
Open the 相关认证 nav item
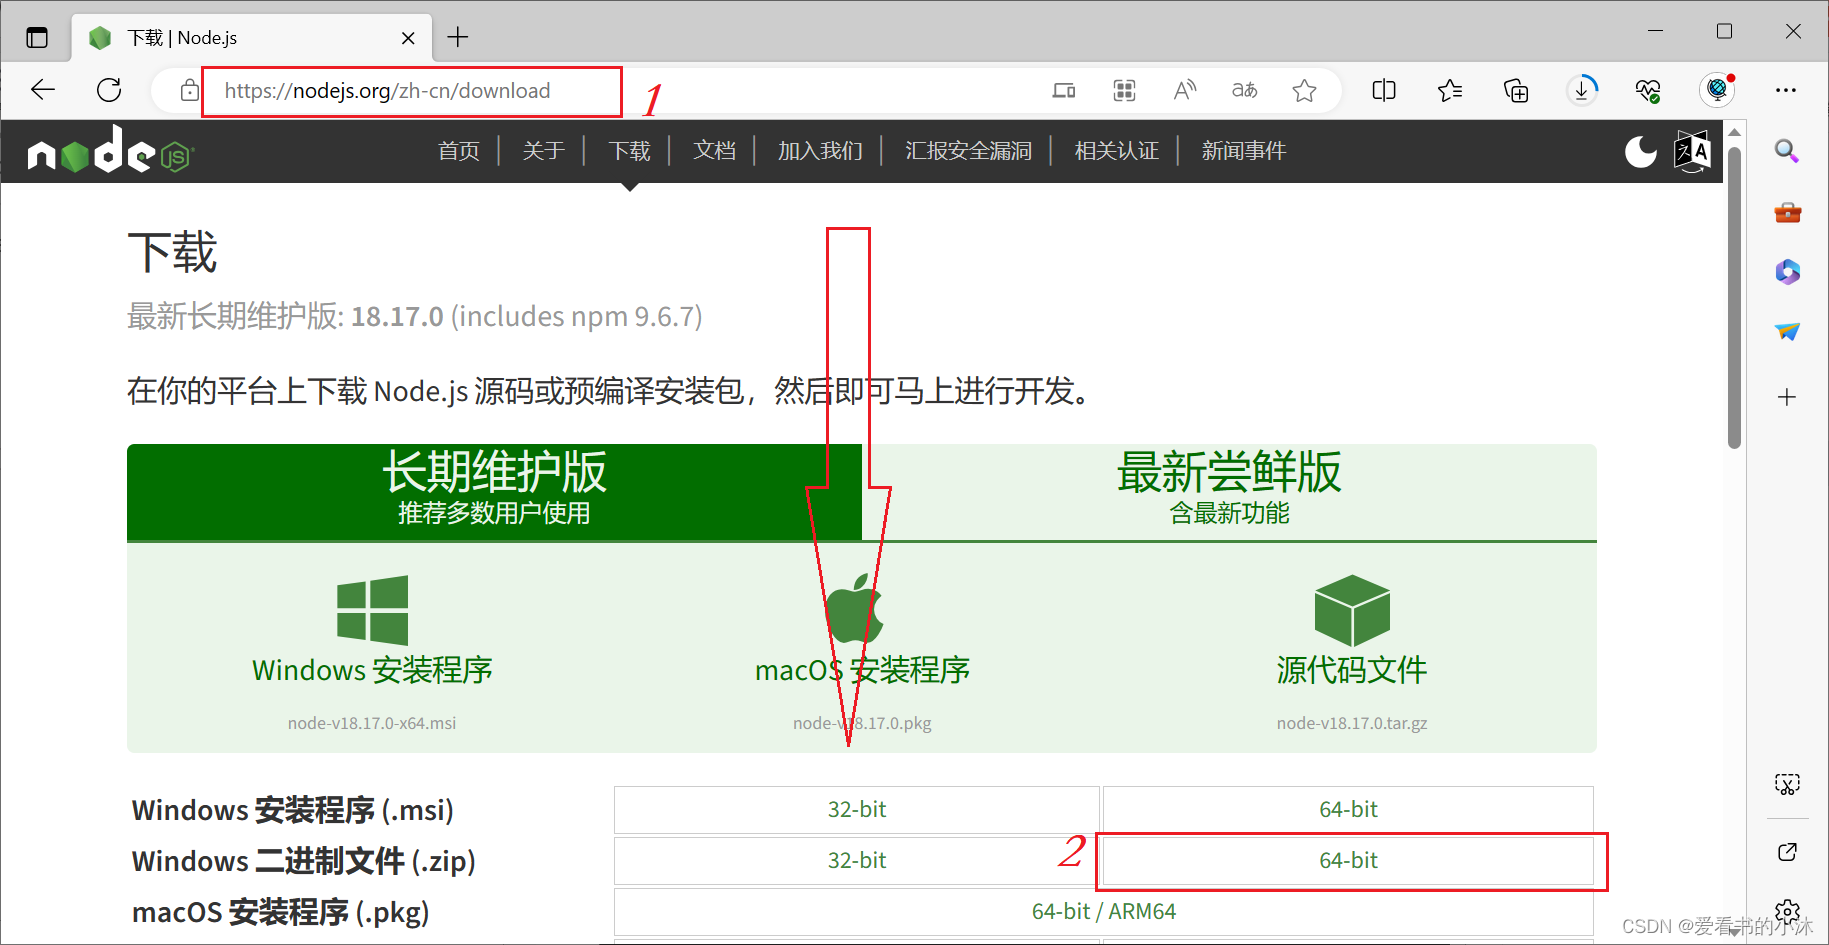(x=1117, y=151)
